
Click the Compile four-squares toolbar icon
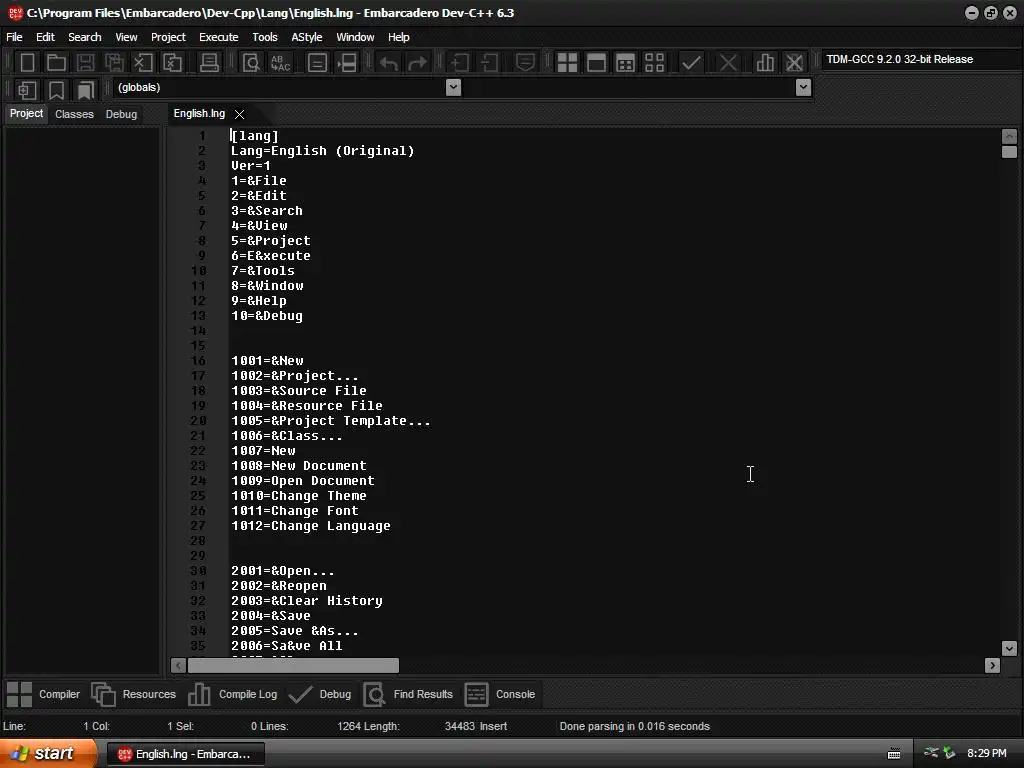click(x=567, y=63)
